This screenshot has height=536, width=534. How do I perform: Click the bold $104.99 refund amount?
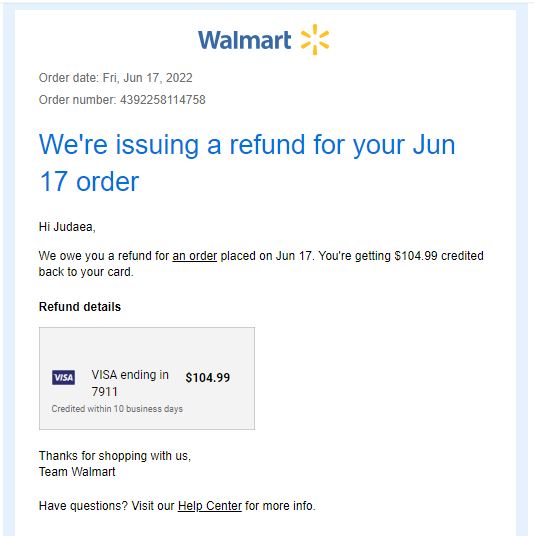tap(208, 377)
